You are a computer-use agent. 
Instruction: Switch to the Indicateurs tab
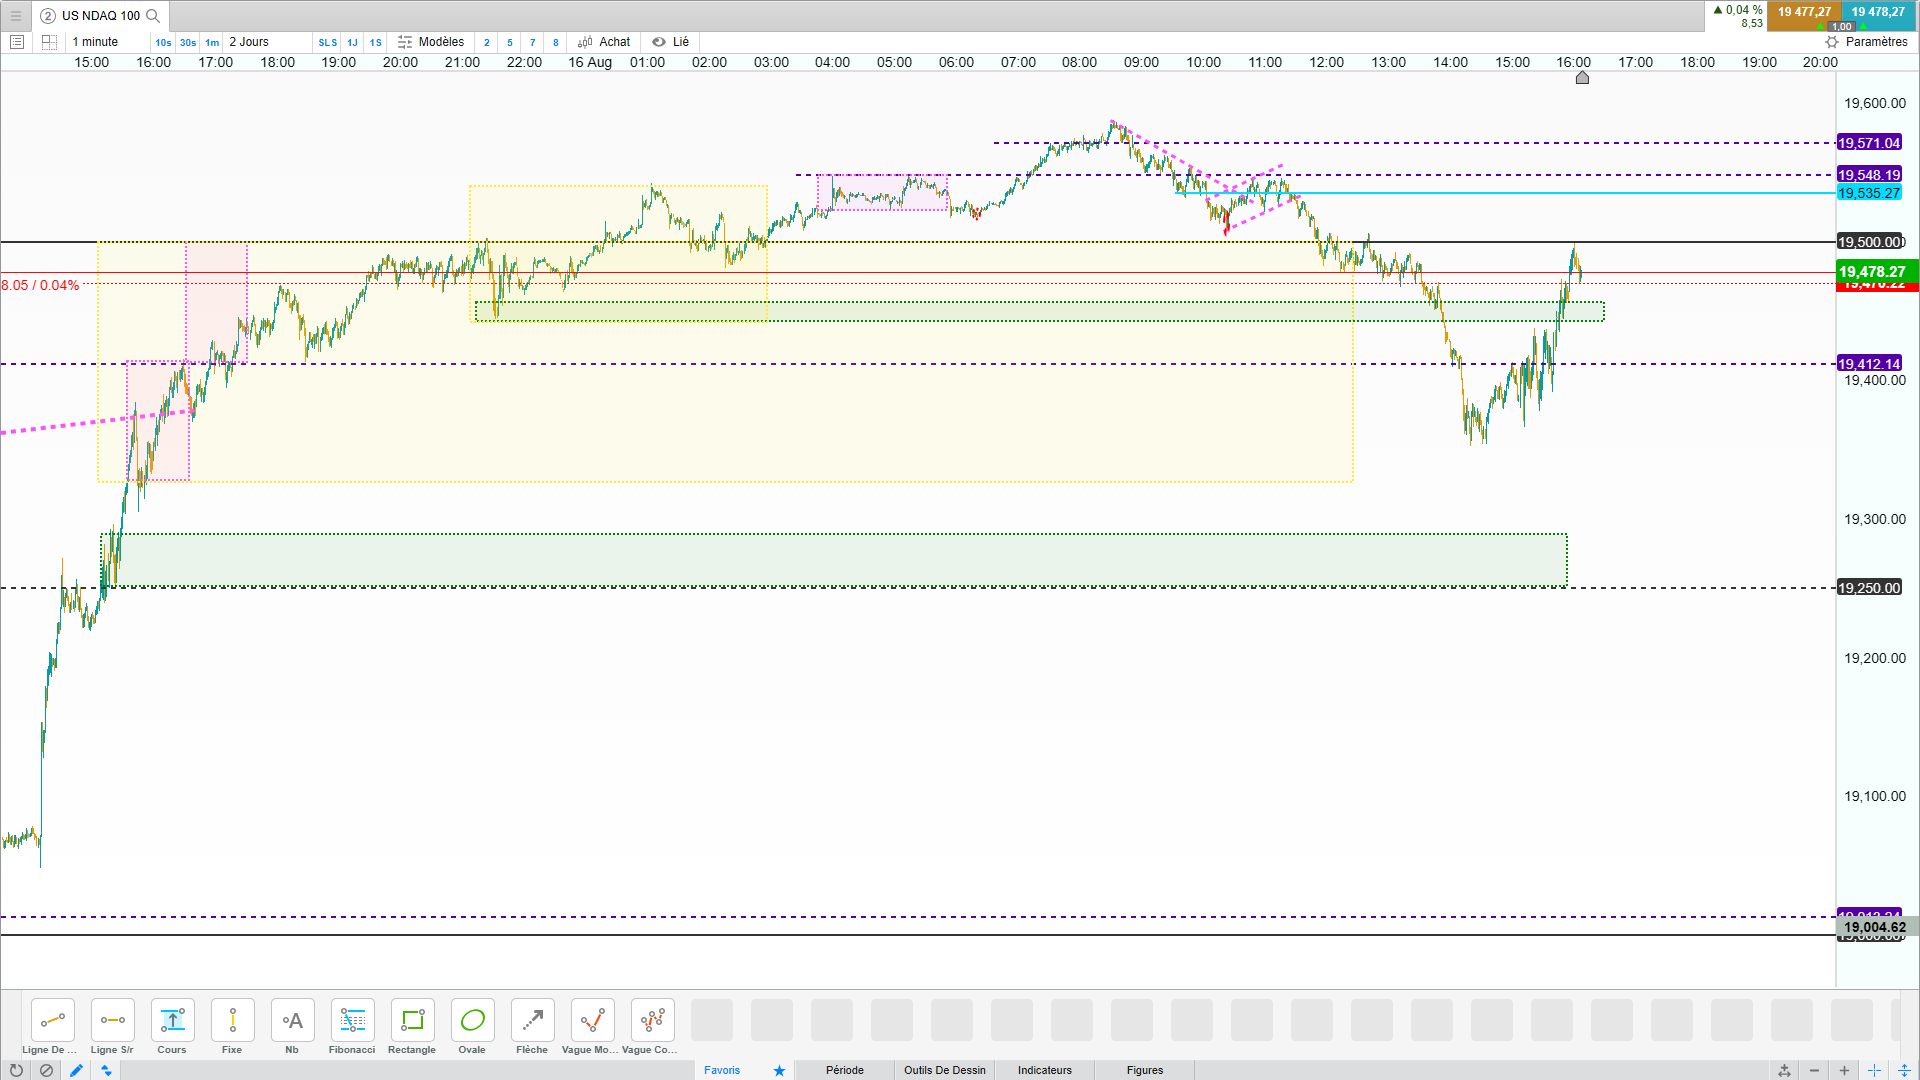(x=1044, y=1070)
